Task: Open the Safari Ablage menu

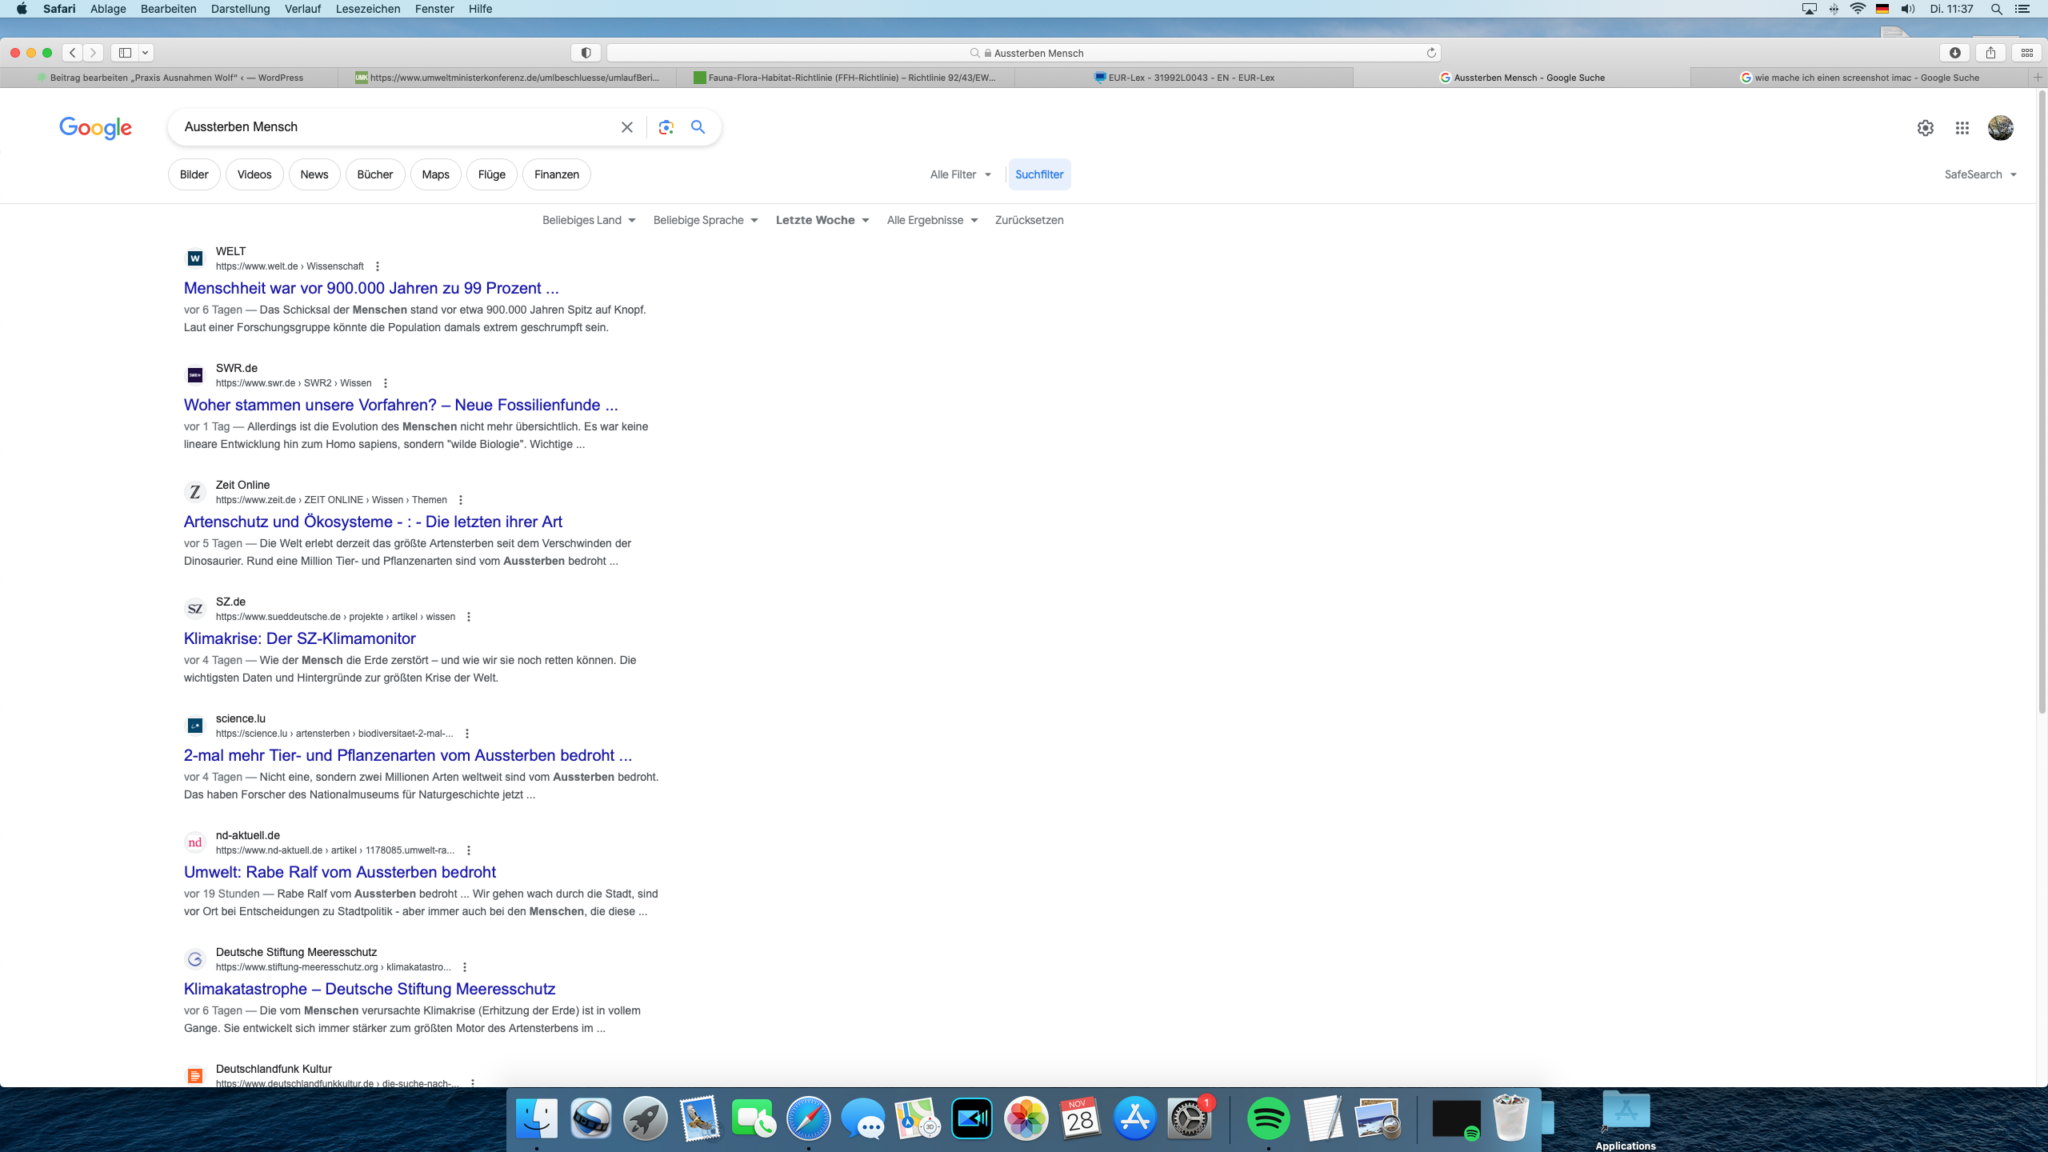Action: (x=108, y=9)
